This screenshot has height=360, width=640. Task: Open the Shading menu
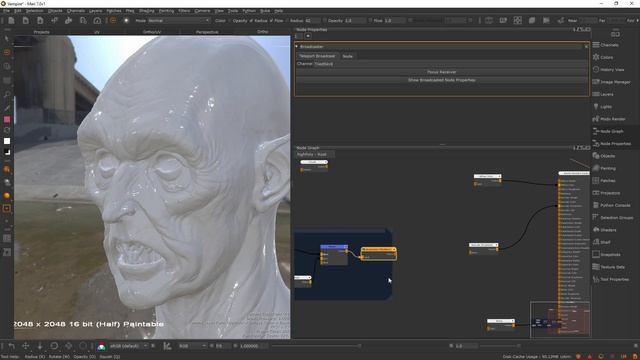tap(147, 11)
